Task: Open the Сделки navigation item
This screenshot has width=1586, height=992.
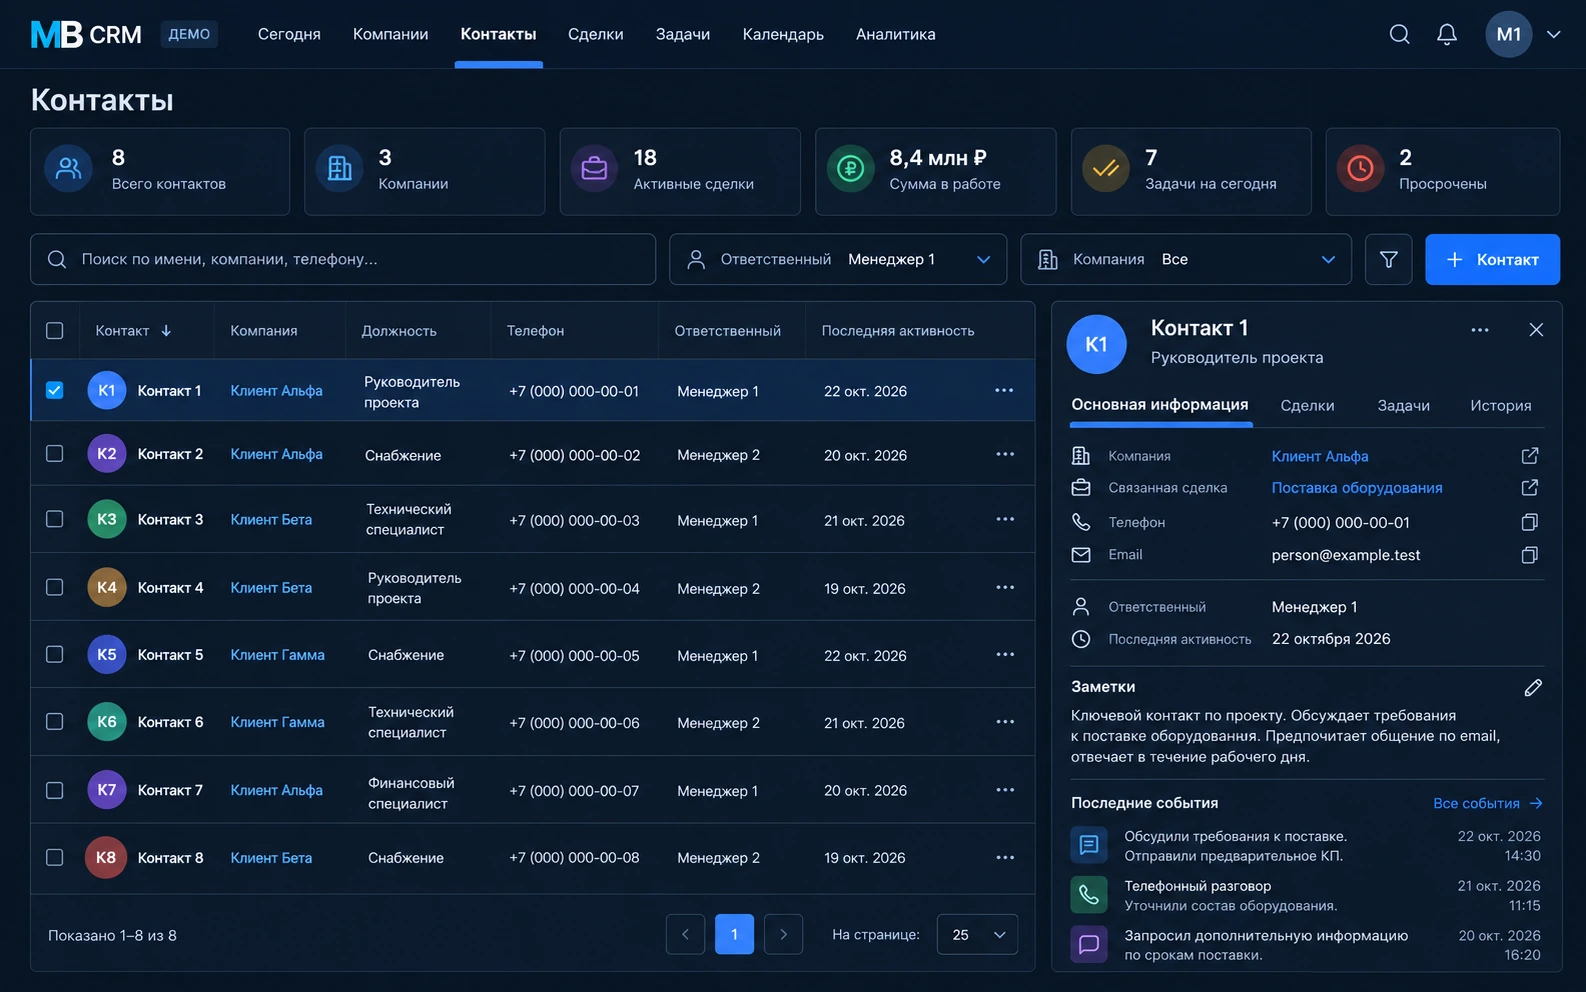Action: point(596,34)
